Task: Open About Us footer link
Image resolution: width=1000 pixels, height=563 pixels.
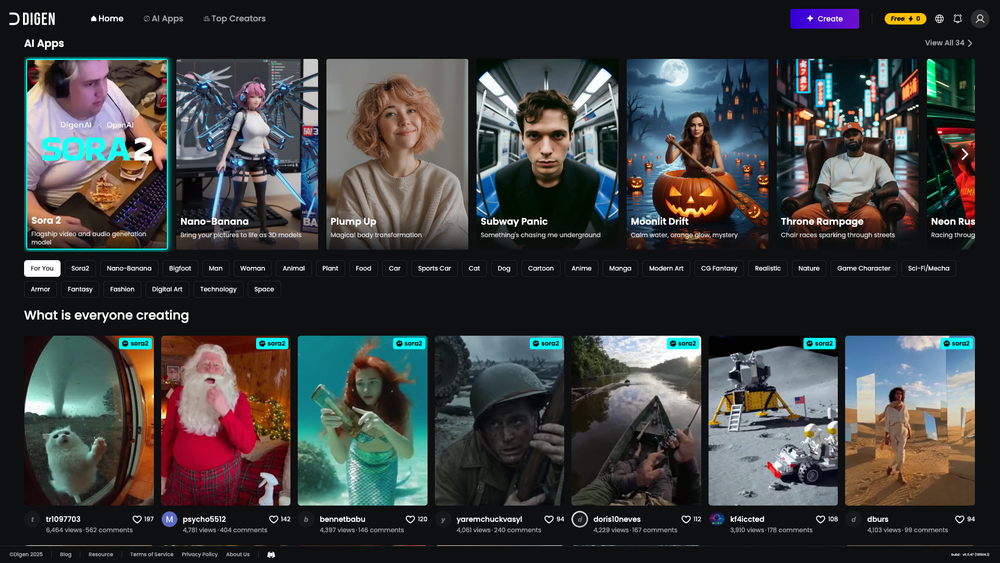Action: [238, 555]
